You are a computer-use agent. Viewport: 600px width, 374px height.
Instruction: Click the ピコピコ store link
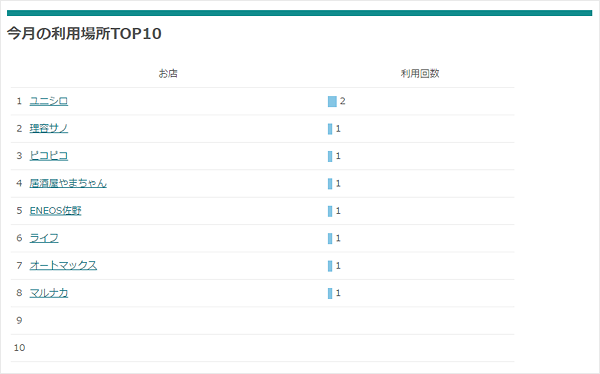[49, 156]
